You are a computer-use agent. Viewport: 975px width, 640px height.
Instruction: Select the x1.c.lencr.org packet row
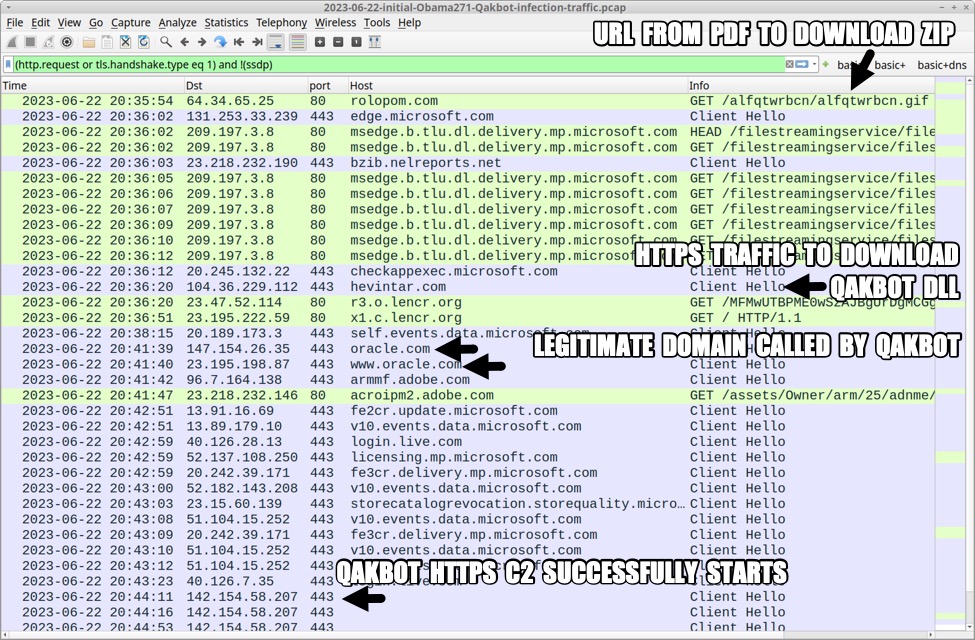point(468,318)
